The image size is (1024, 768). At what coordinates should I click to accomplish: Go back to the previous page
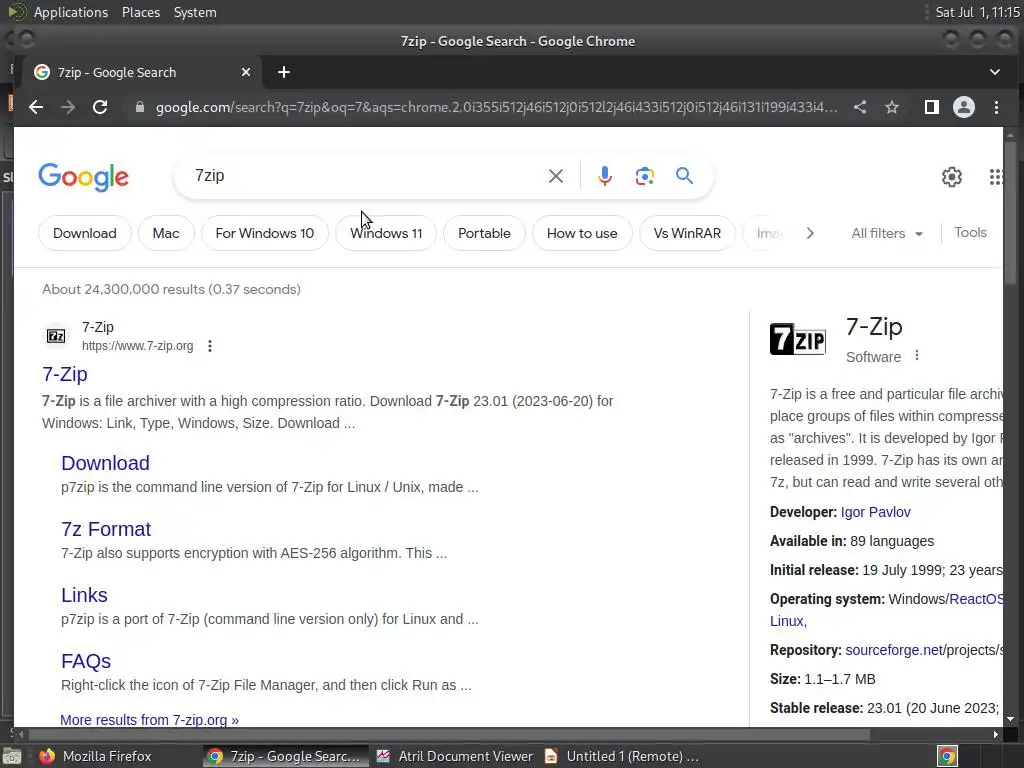point(36,107)
